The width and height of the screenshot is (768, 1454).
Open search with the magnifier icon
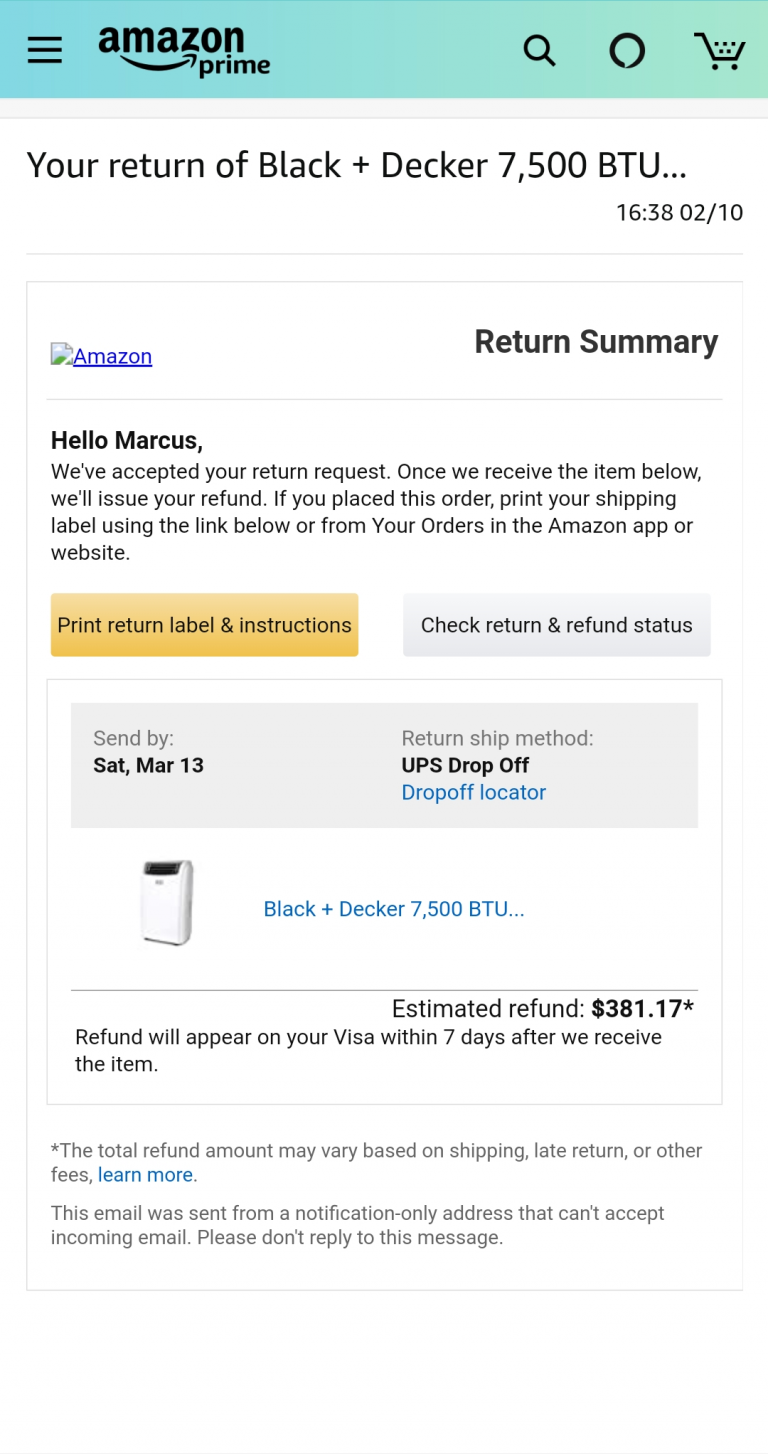pos(539,50)
